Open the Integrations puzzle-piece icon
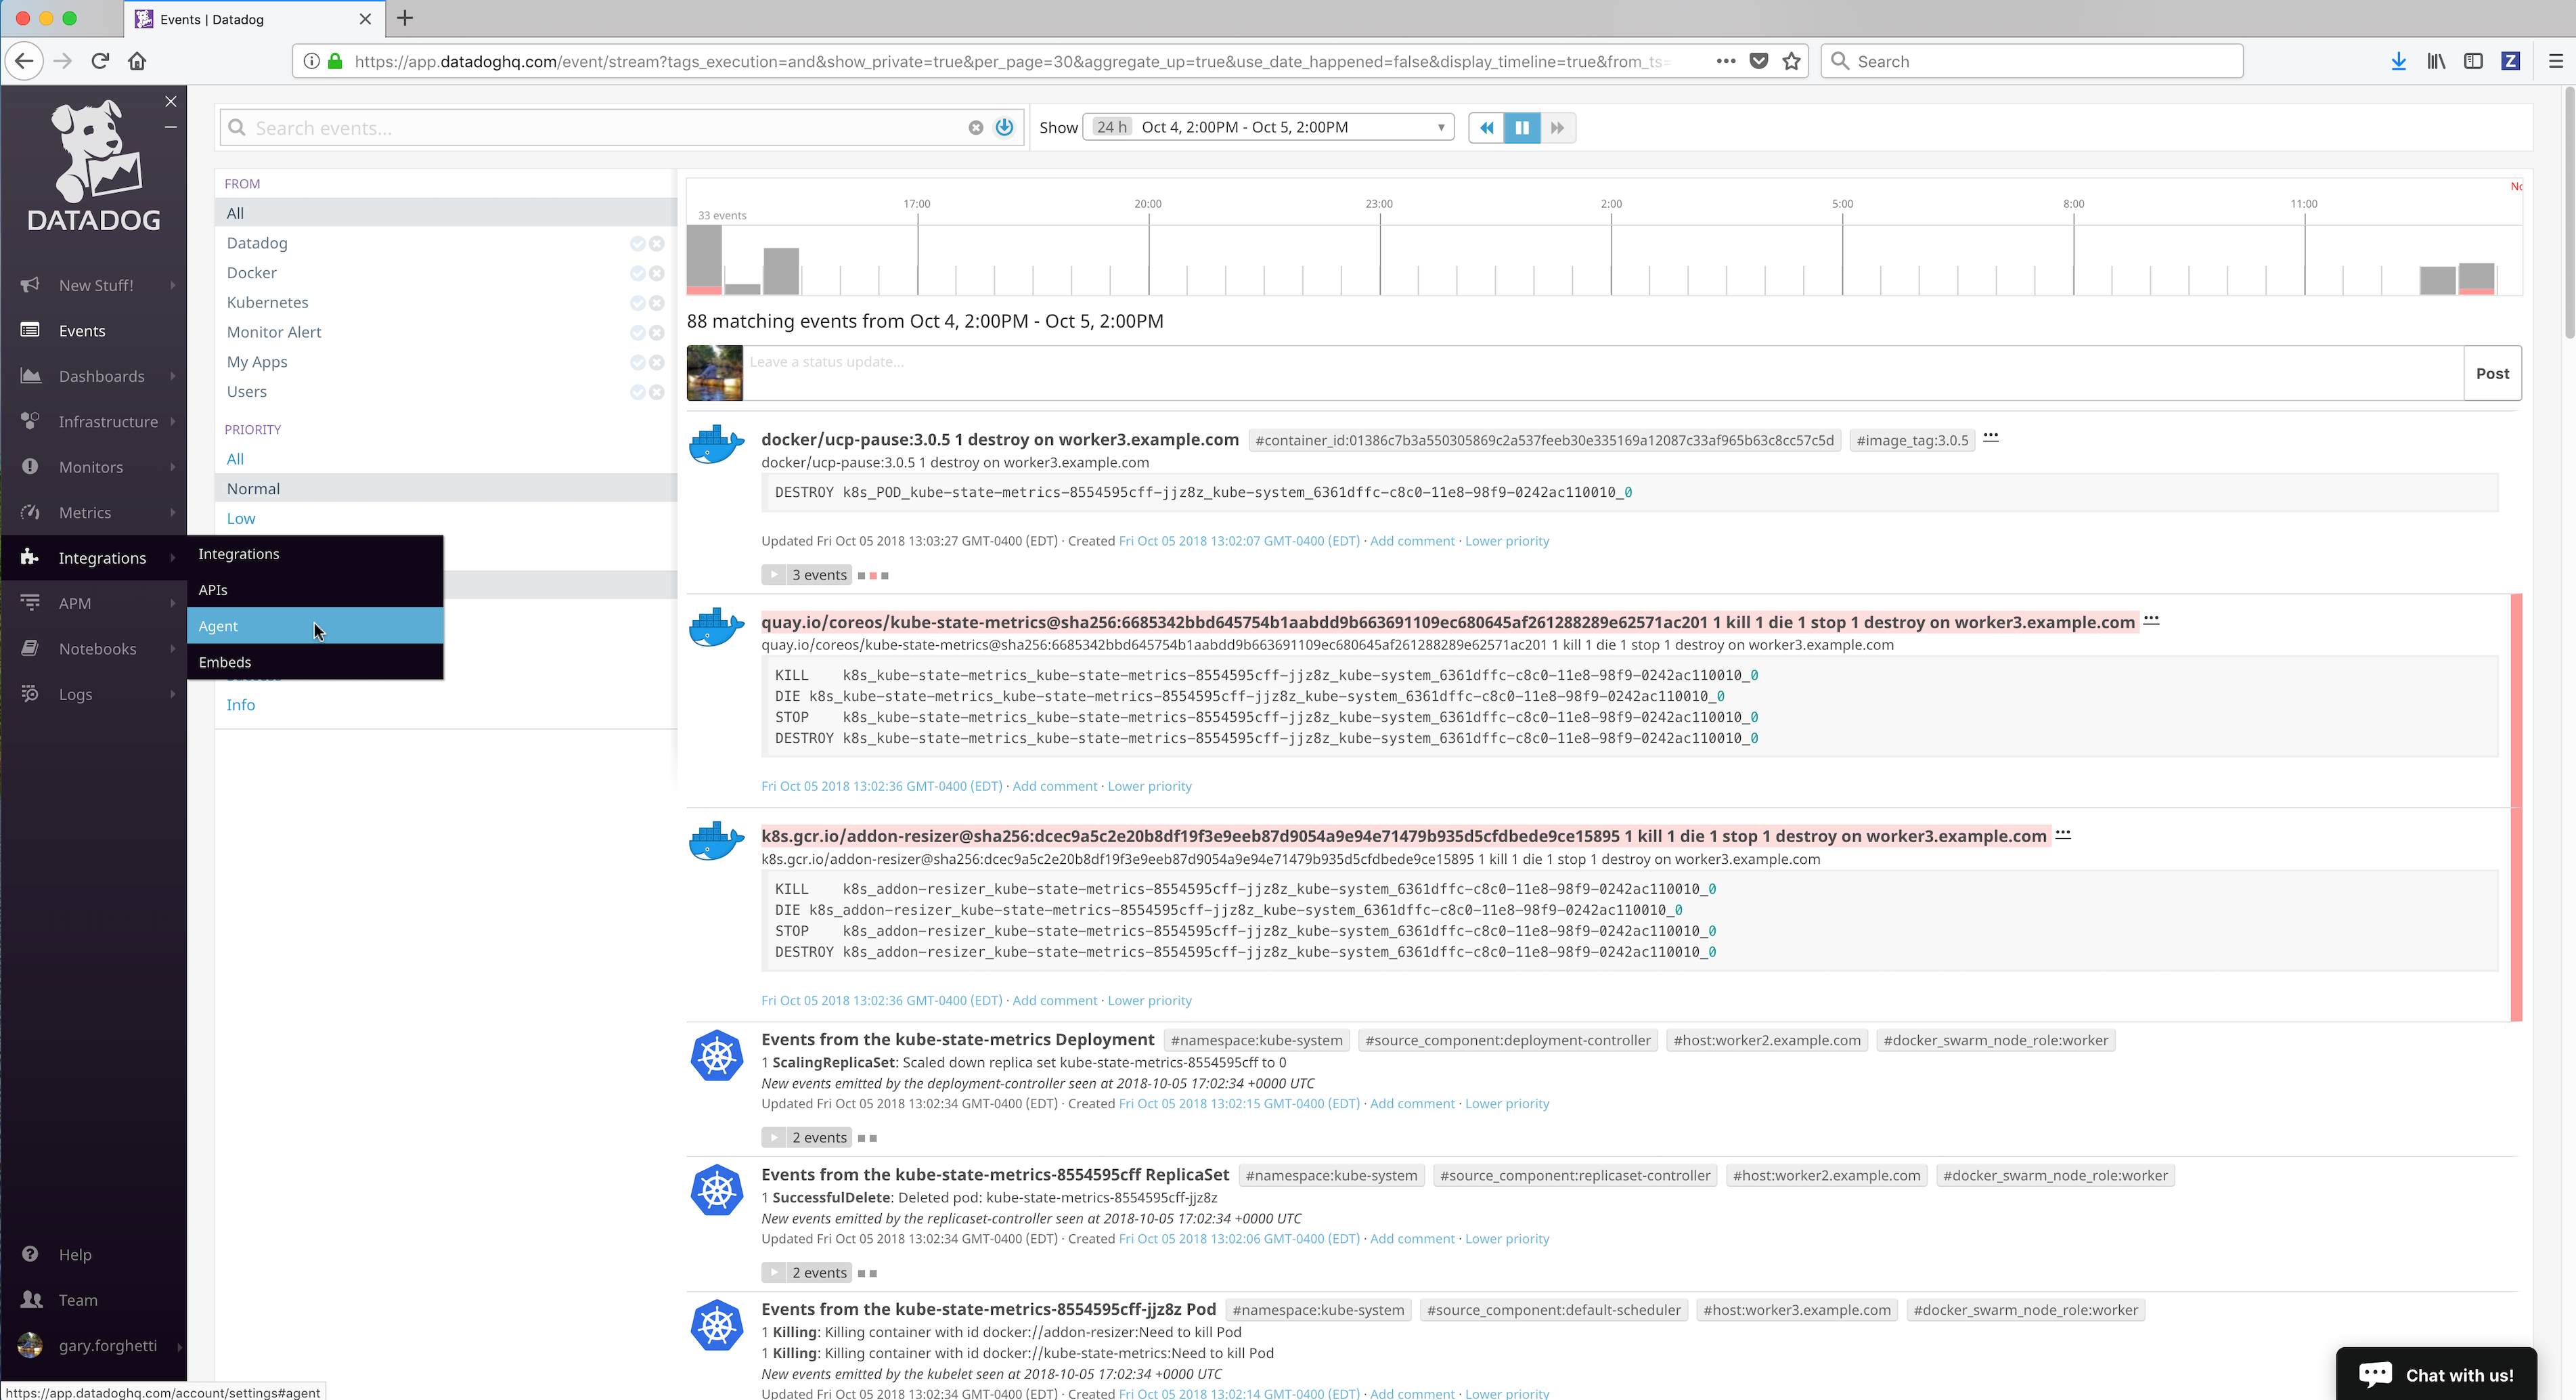Screen dimensions: 2576x1400 tap(31, 557)
